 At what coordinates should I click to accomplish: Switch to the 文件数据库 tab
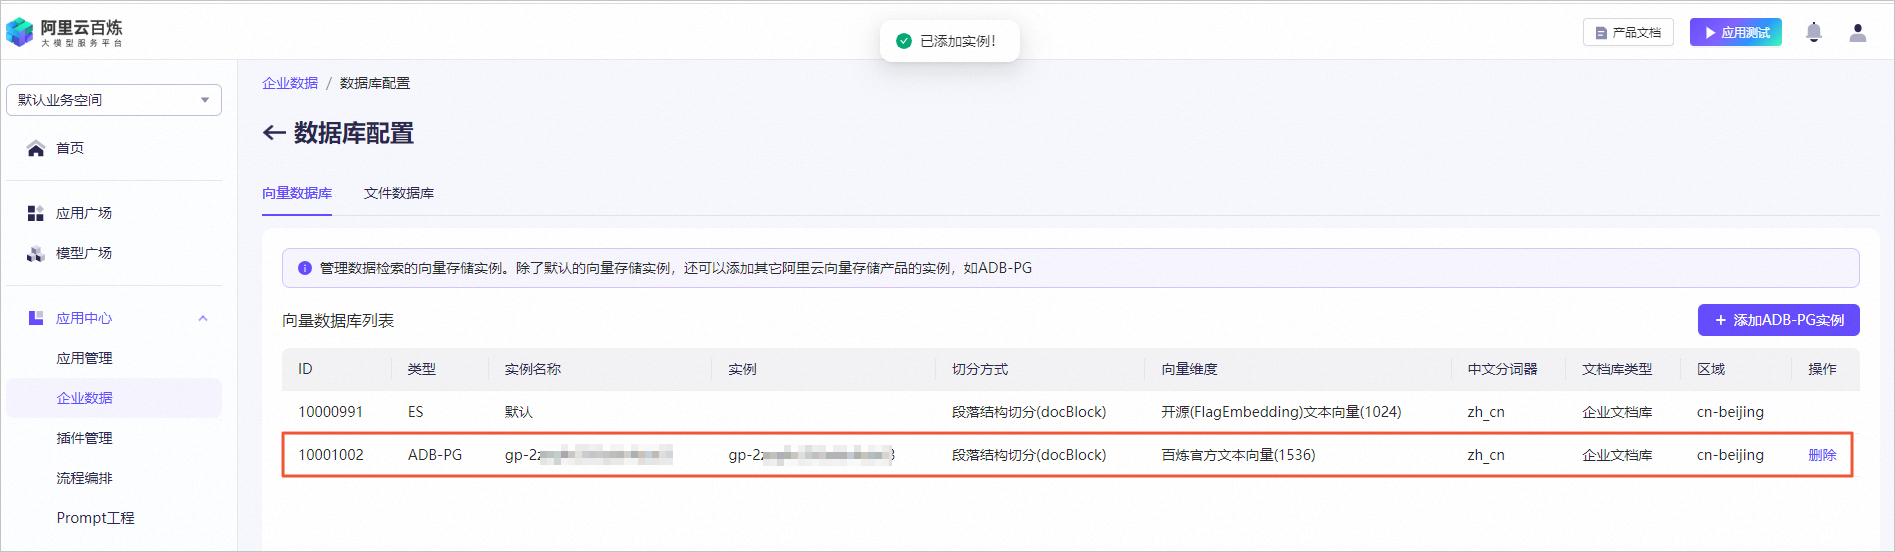coord(399,193)
